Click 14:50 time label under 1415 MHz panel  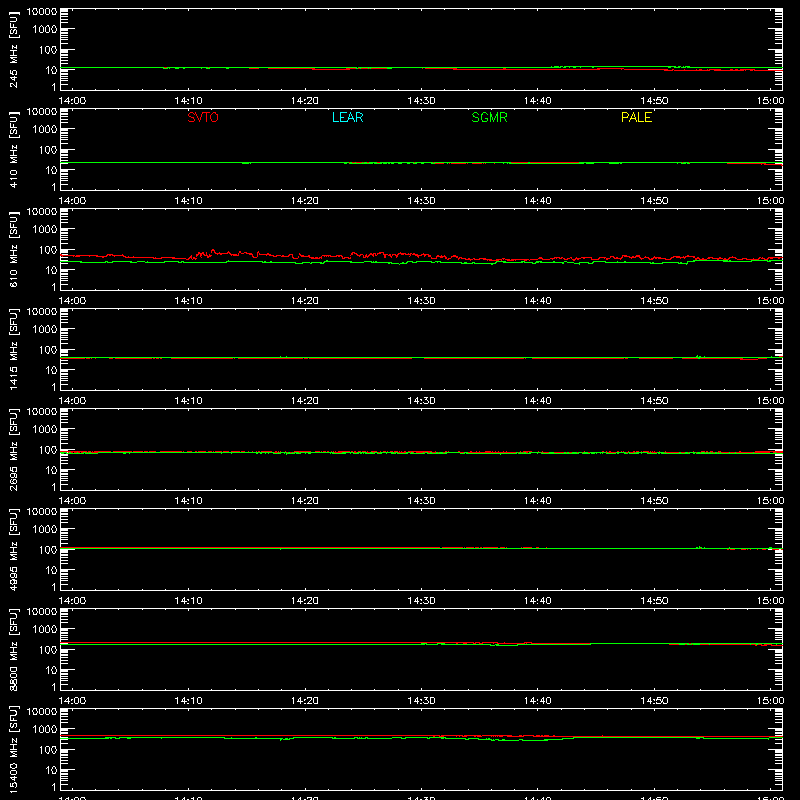tap(654, 401)
